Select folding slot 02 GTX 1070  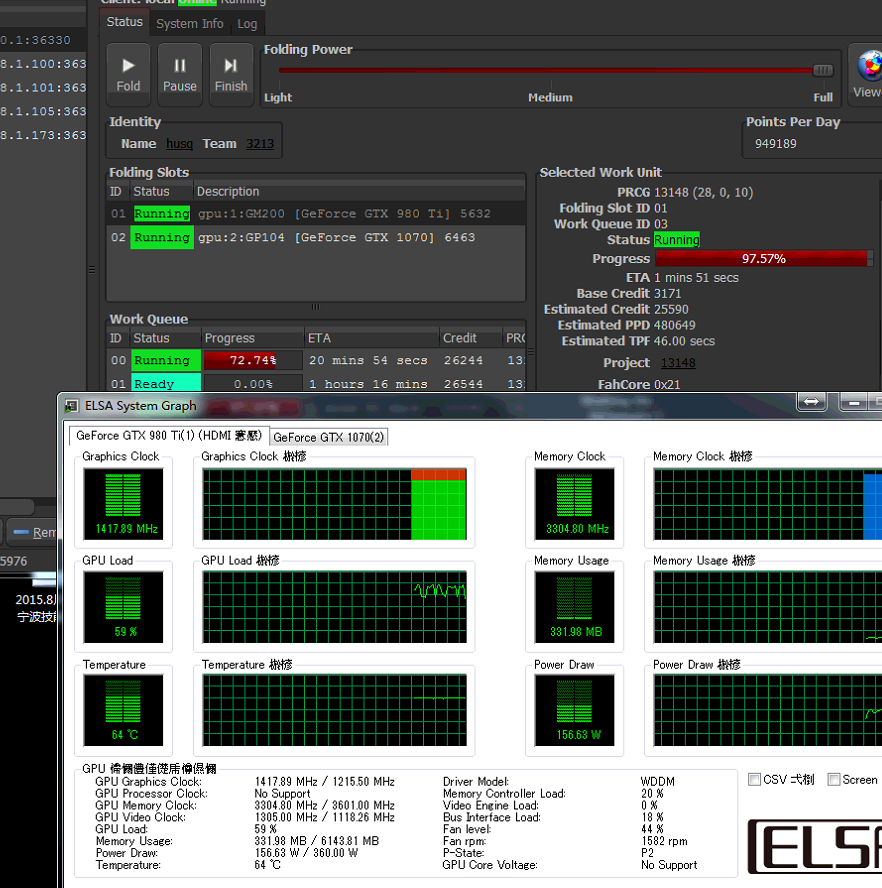pyautogui.click(x=316, y=237)
